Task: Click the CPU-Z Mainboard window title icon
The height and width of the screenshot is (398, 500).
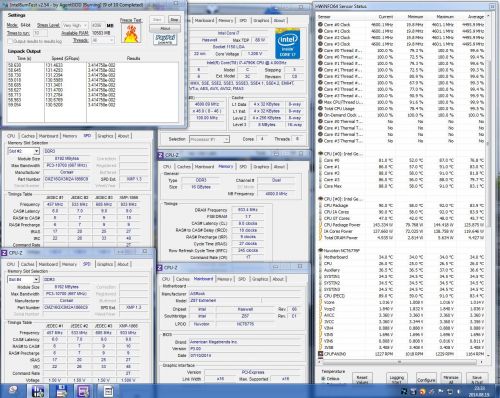Action: 160,268
